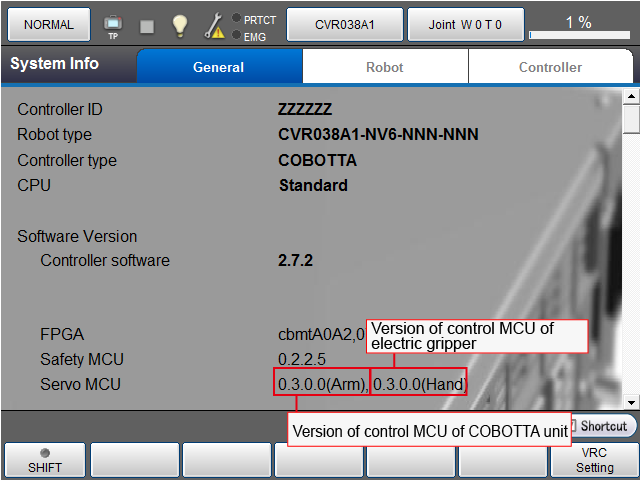Open the CVR038A1 robot selector
The image size is (640, 480).
point(345,24)
